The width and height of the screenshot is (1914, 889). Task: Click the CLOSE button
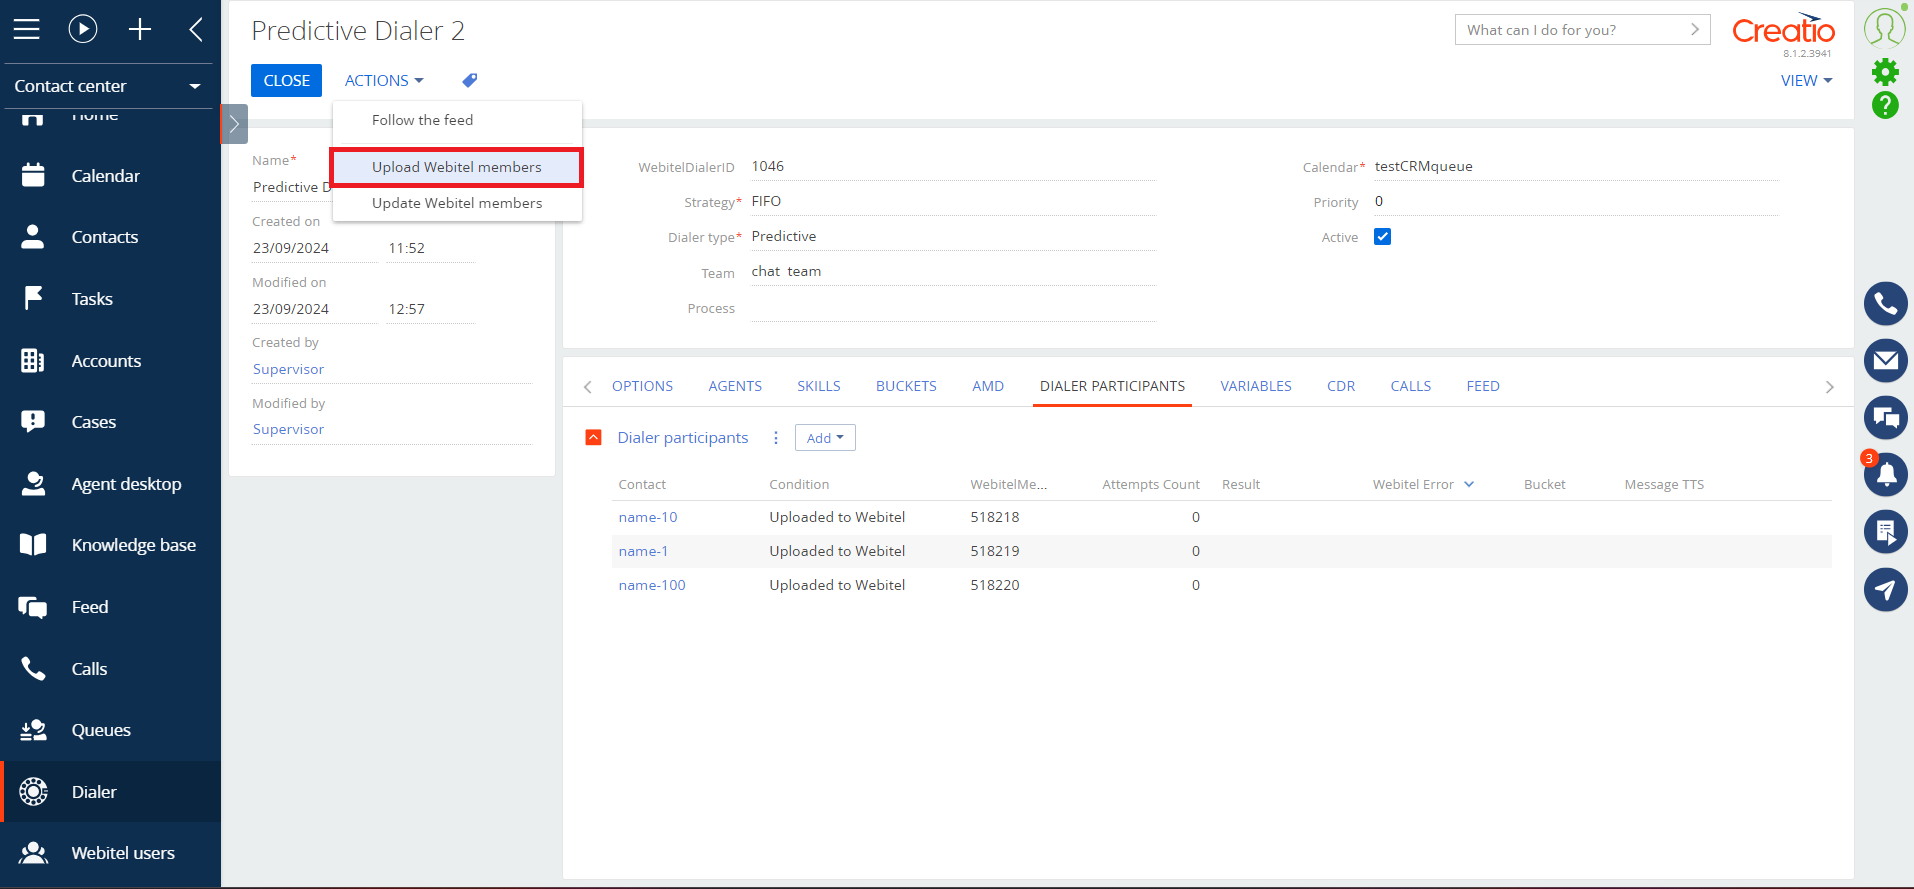(286, 80)
